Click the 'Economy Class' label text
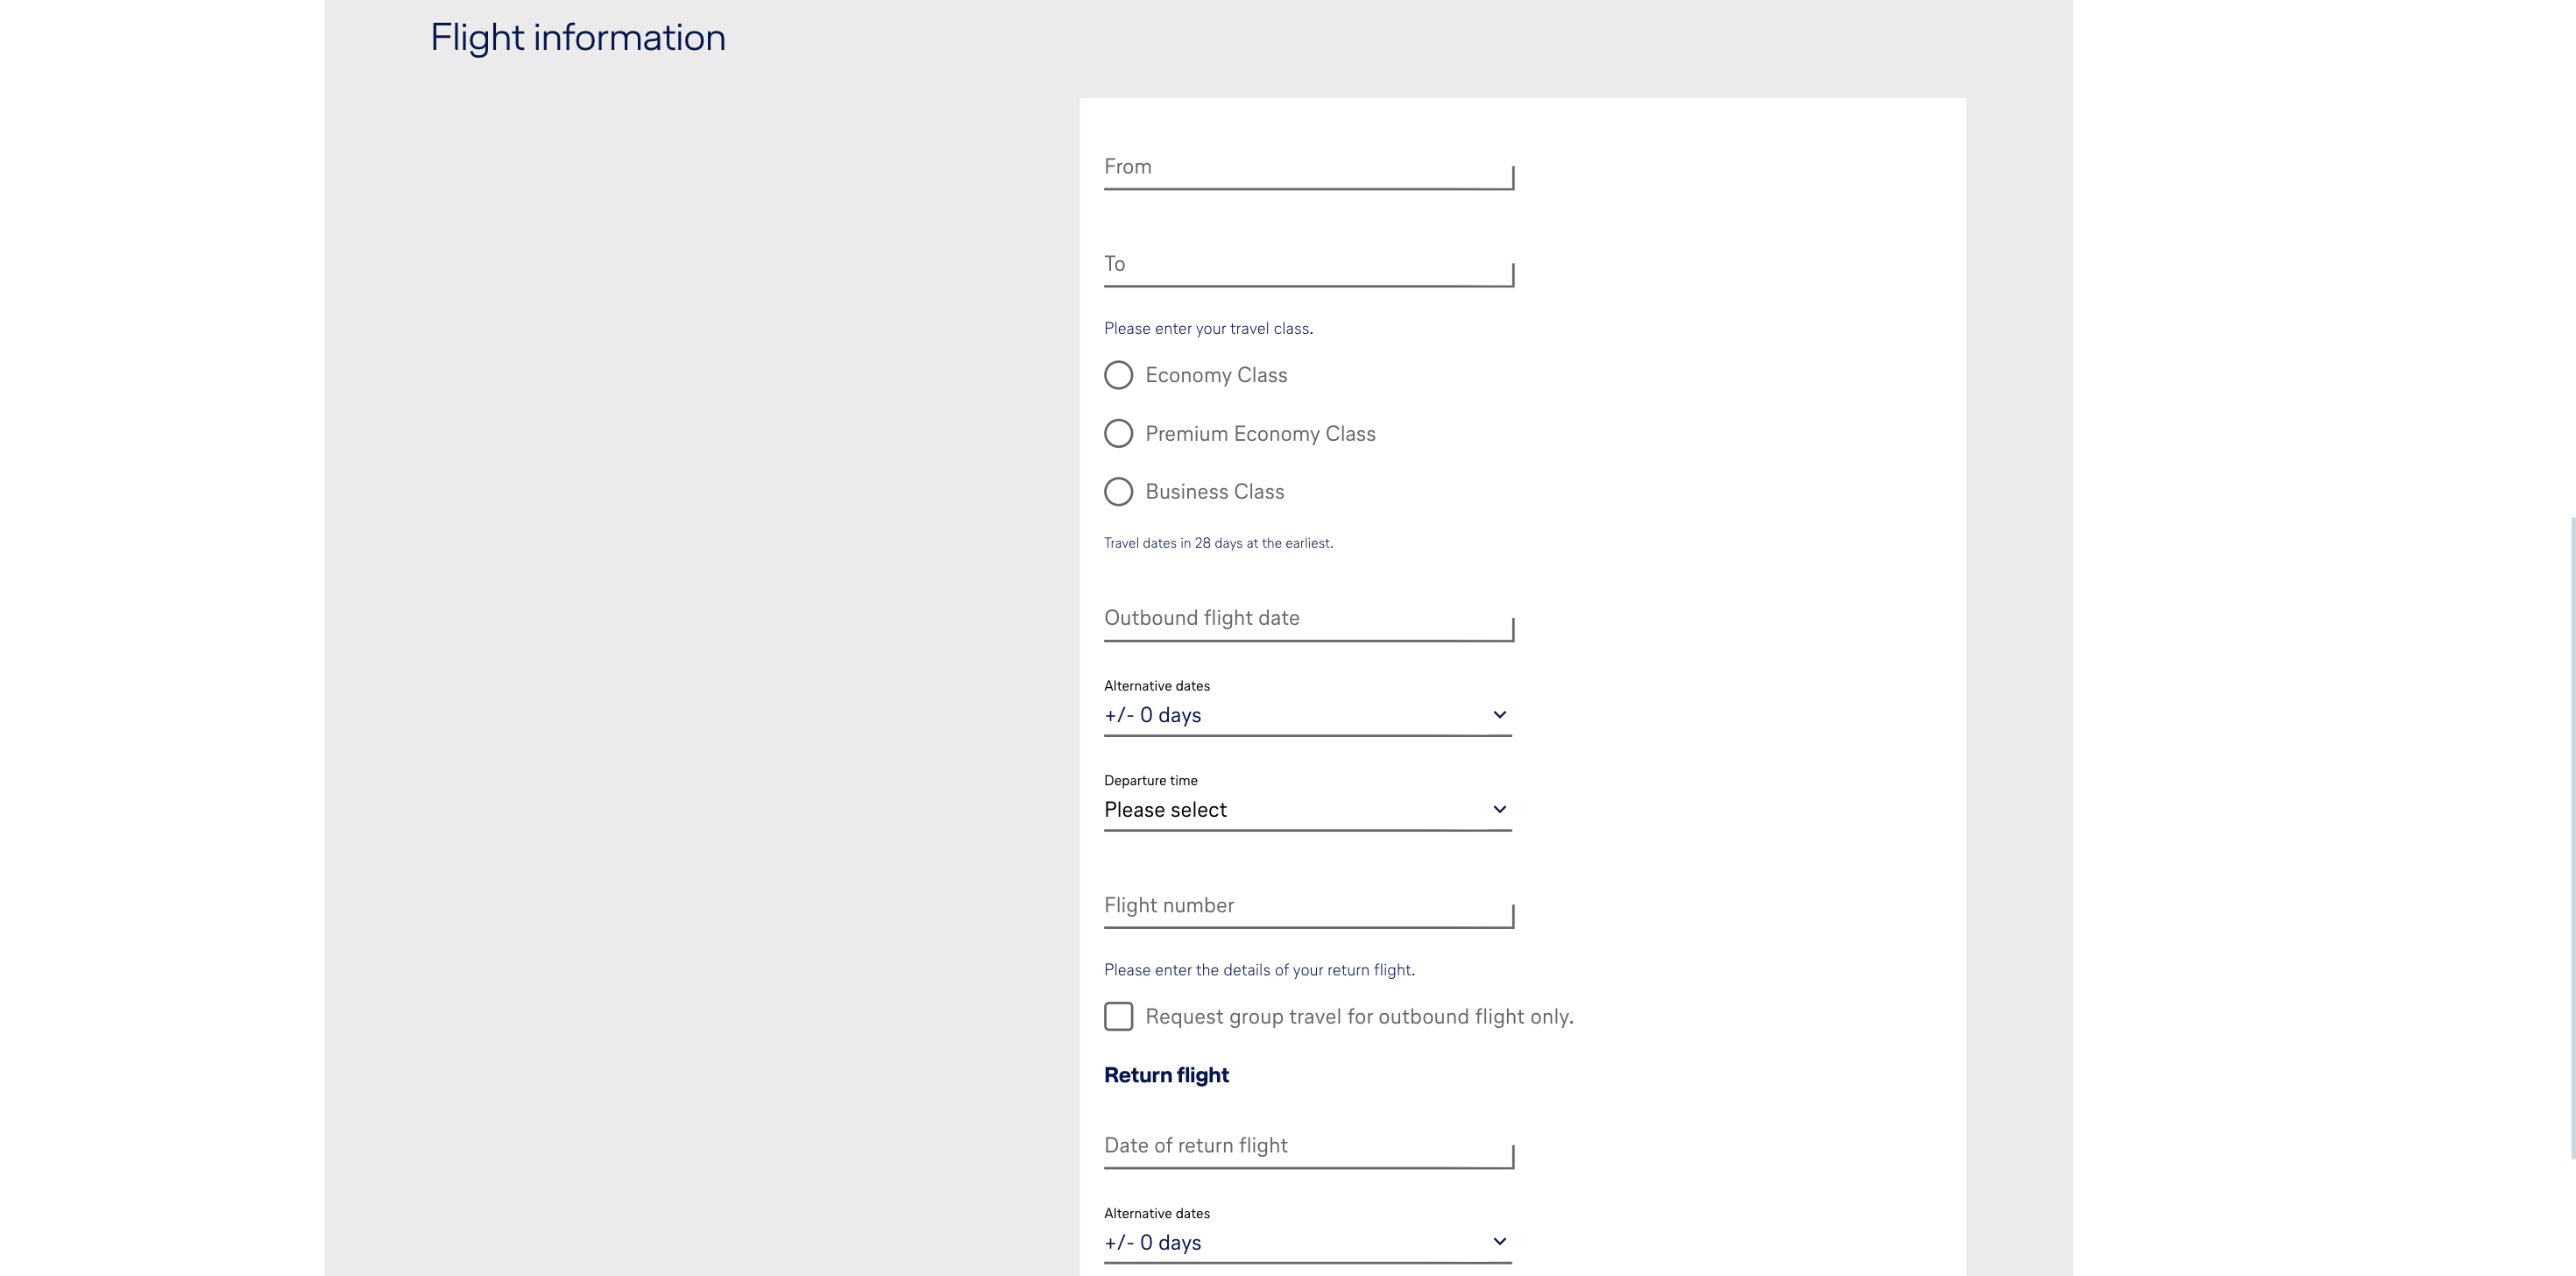 pos(1216,375)
